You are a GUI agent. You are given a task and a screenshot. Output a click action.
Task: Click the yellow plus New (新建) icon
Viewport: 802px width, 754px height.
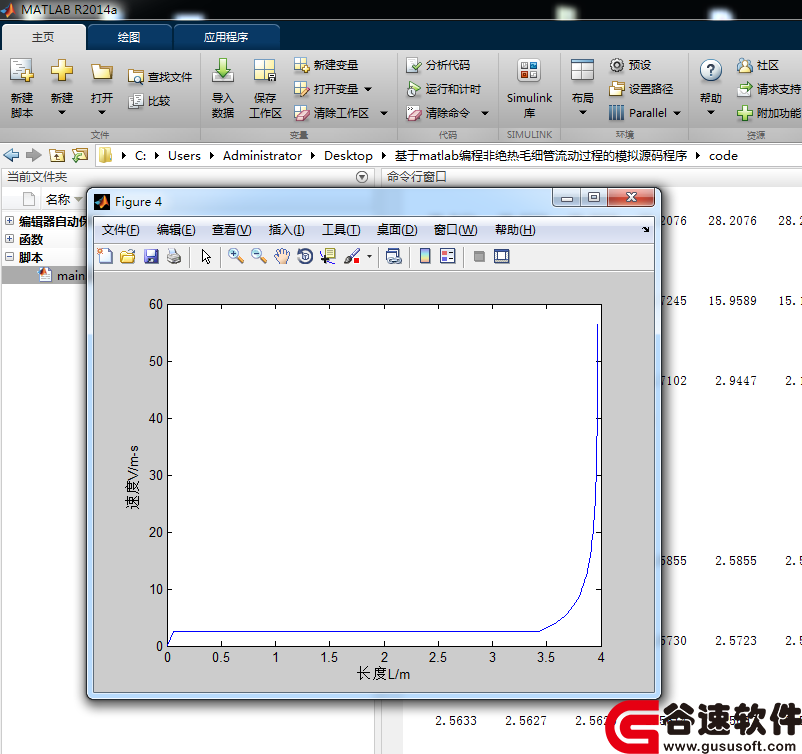(x=61, y=71)
